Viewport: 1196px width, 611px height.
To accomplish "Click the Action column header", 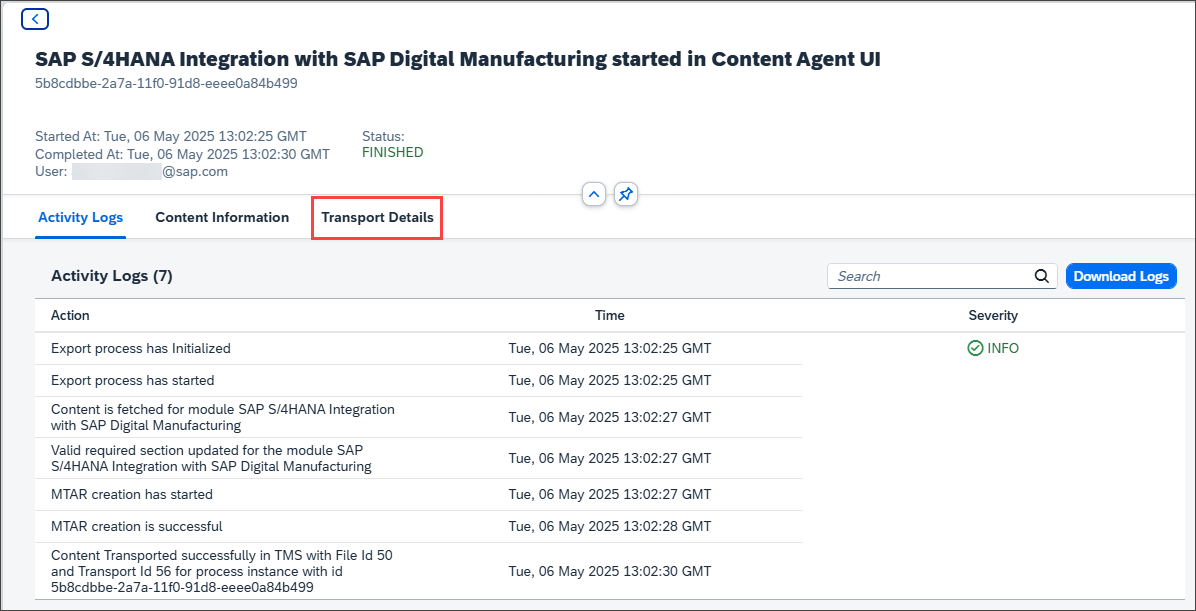I will click(70, 315).
